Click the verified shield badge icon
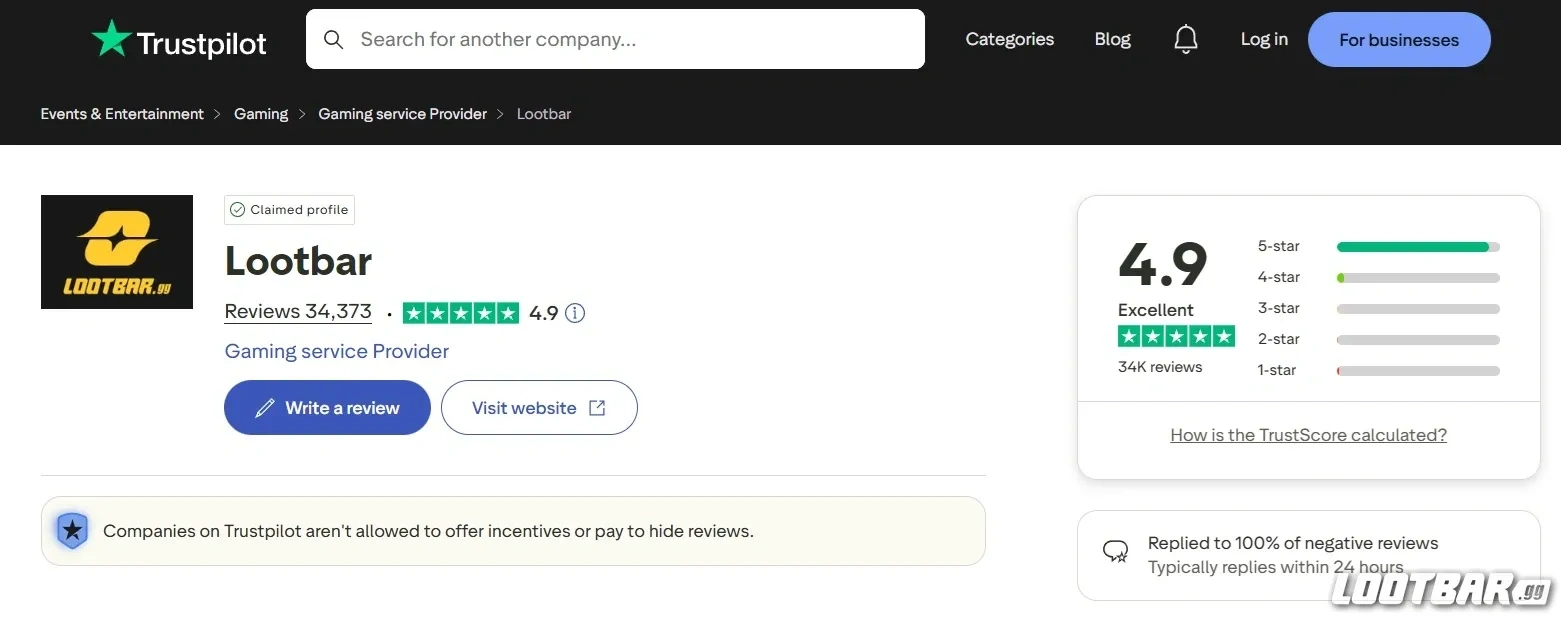 click(x=72, y=531)
